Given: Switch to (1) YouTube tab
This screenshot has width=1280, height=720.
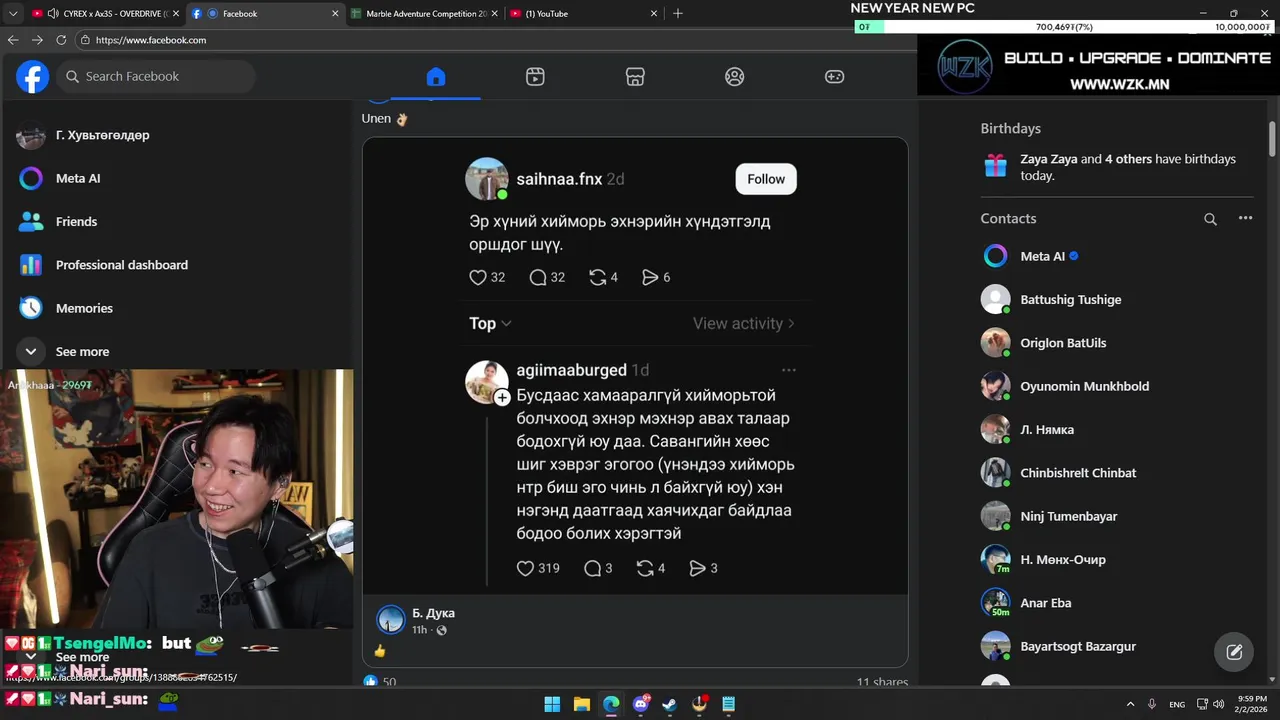Looking at the screenshot, I should [x=584, y=13].
